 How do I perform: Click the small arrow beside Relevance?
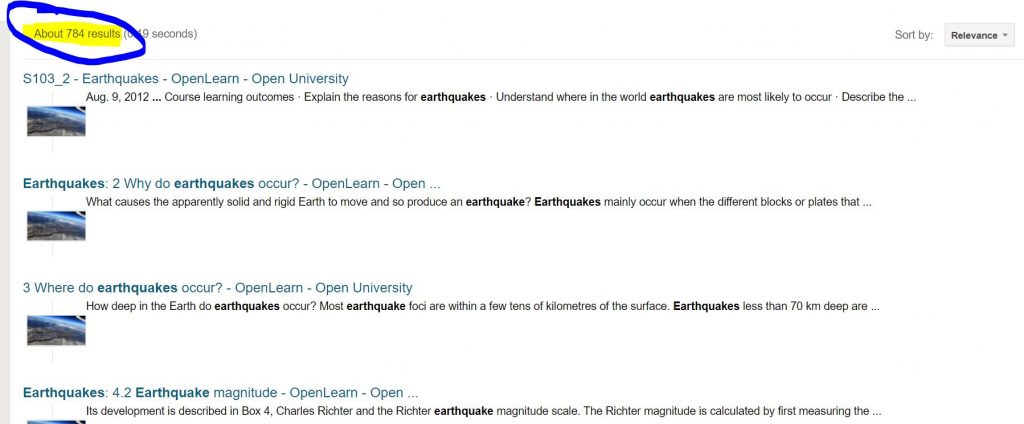(1004, 35)
